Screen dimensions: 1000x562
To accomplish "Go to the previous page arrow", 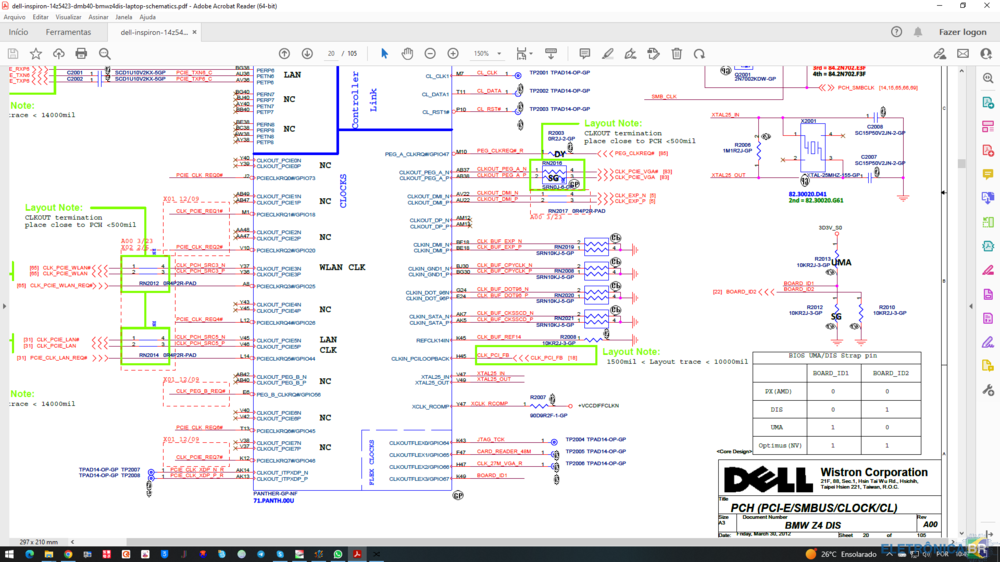I will [x=284, y=53].
